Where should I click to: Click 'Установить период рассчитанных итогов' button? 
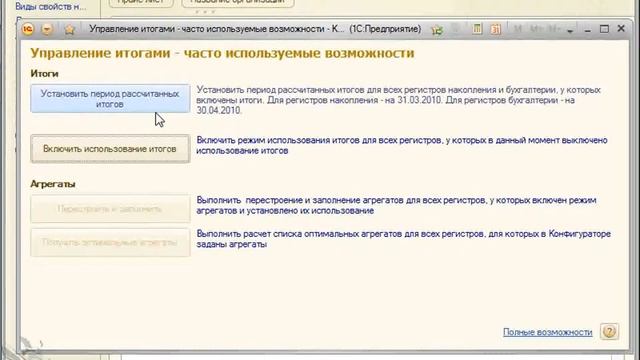click(x=110, y=99)
